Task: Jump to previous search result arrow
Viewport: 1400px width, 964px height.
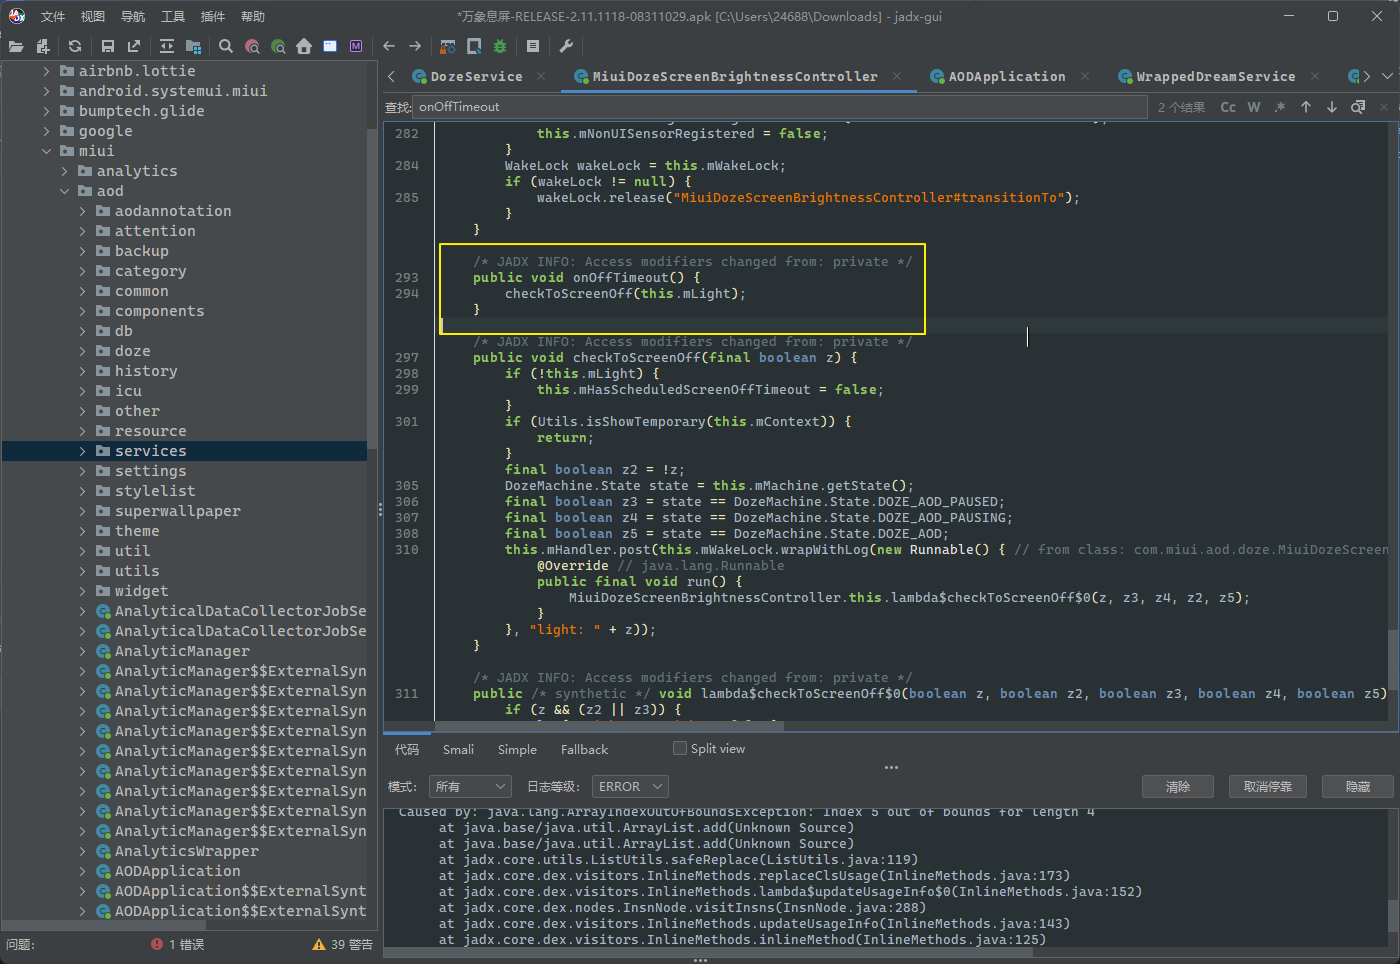Action: point(1306,107)
